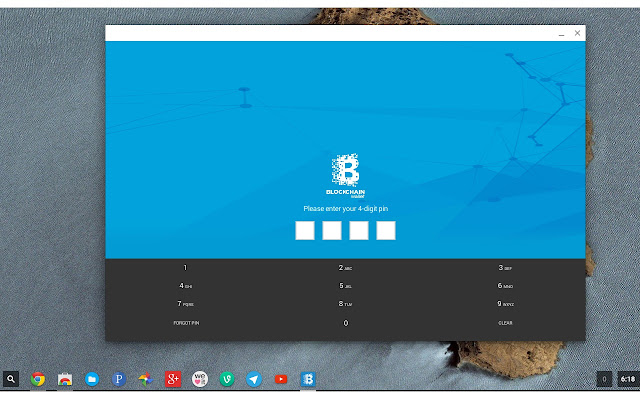The image size is (640, 400).
Task: Tap keypad digit 4 GHI
Action: point(185,286)
